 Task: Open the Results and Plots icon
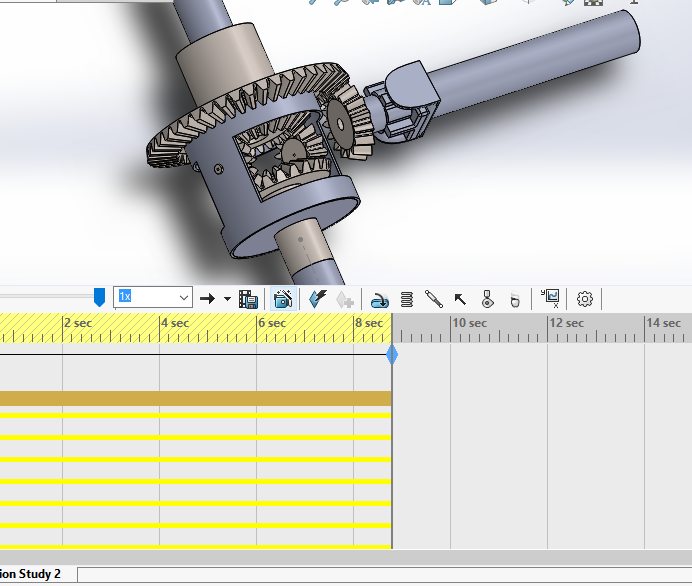pyautogui.click(x=550, y=298)
